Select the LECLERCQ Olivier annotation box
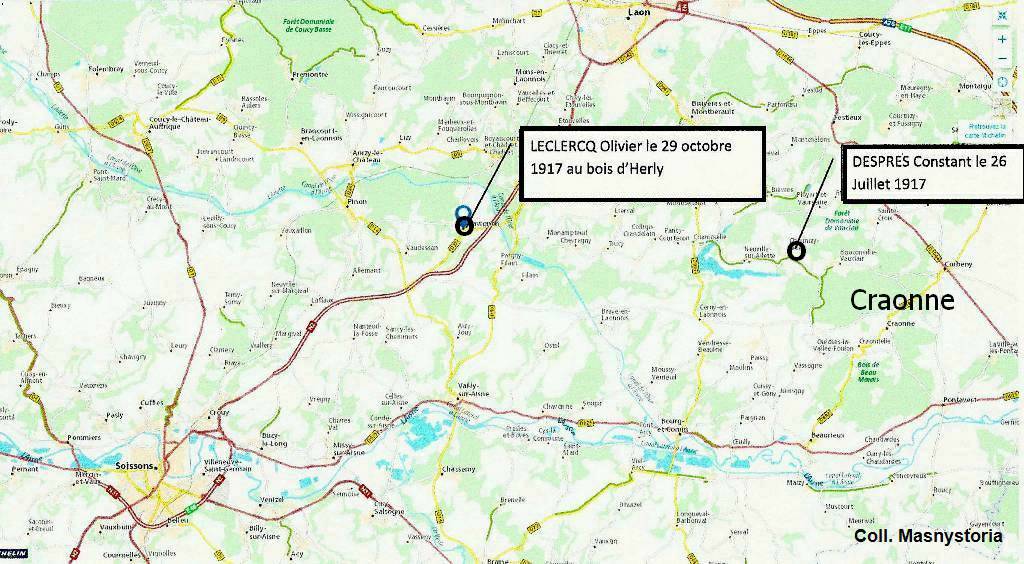The height and width of the screenshot is (564, 1024). coord(643,163)
